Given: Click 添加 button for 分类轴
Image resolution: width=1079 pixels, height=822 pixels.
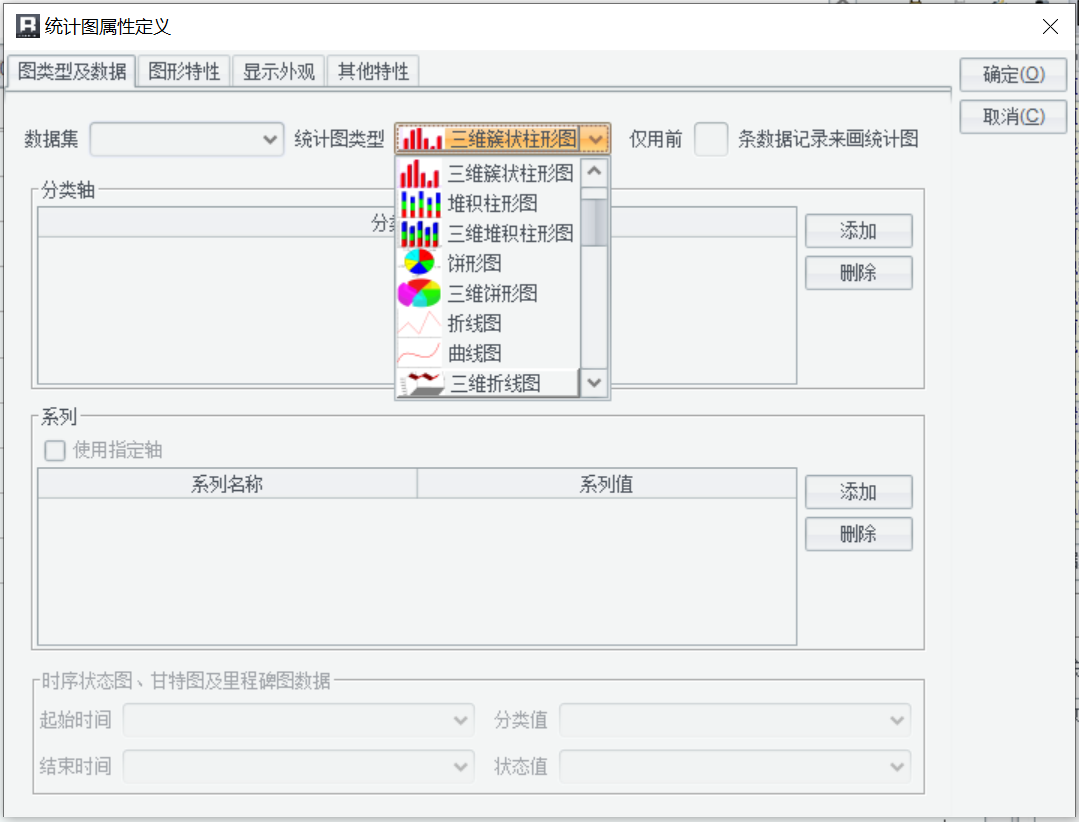Looking at the screenshot, I should (859, 230).
